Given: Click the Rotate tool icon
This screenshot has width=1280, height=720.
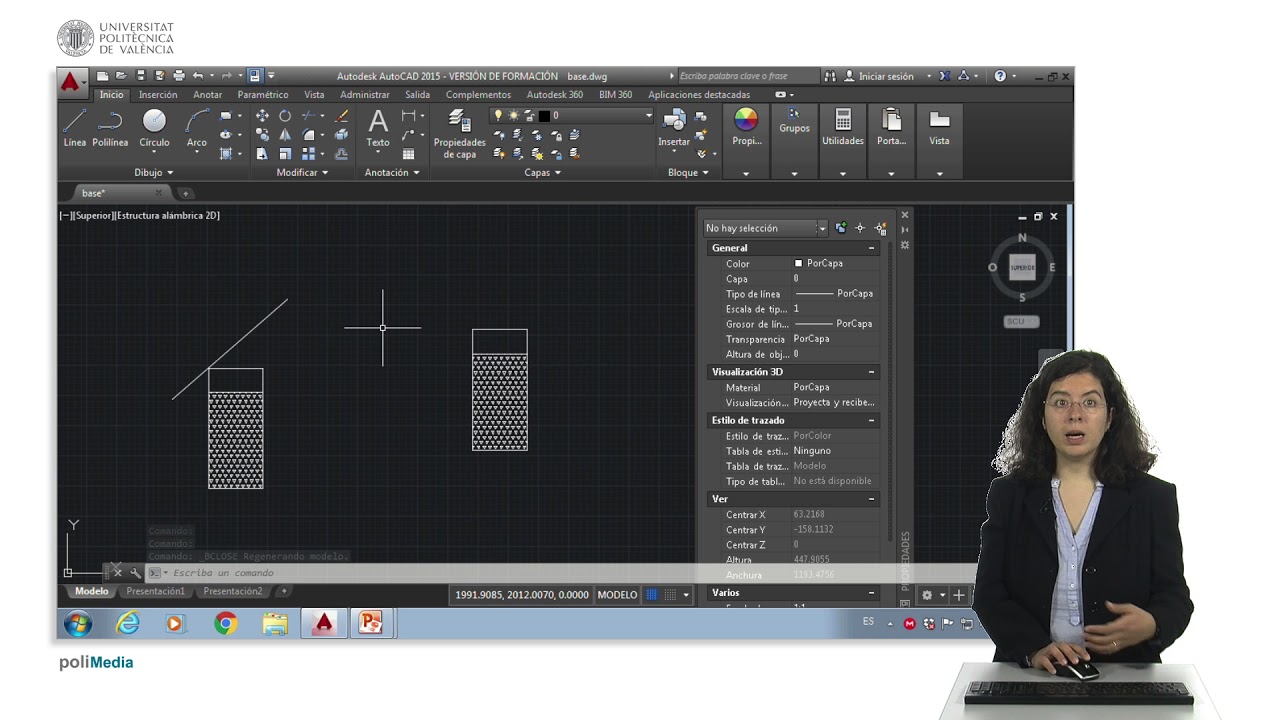Looking at the screenshot, I should click(285, 116).
